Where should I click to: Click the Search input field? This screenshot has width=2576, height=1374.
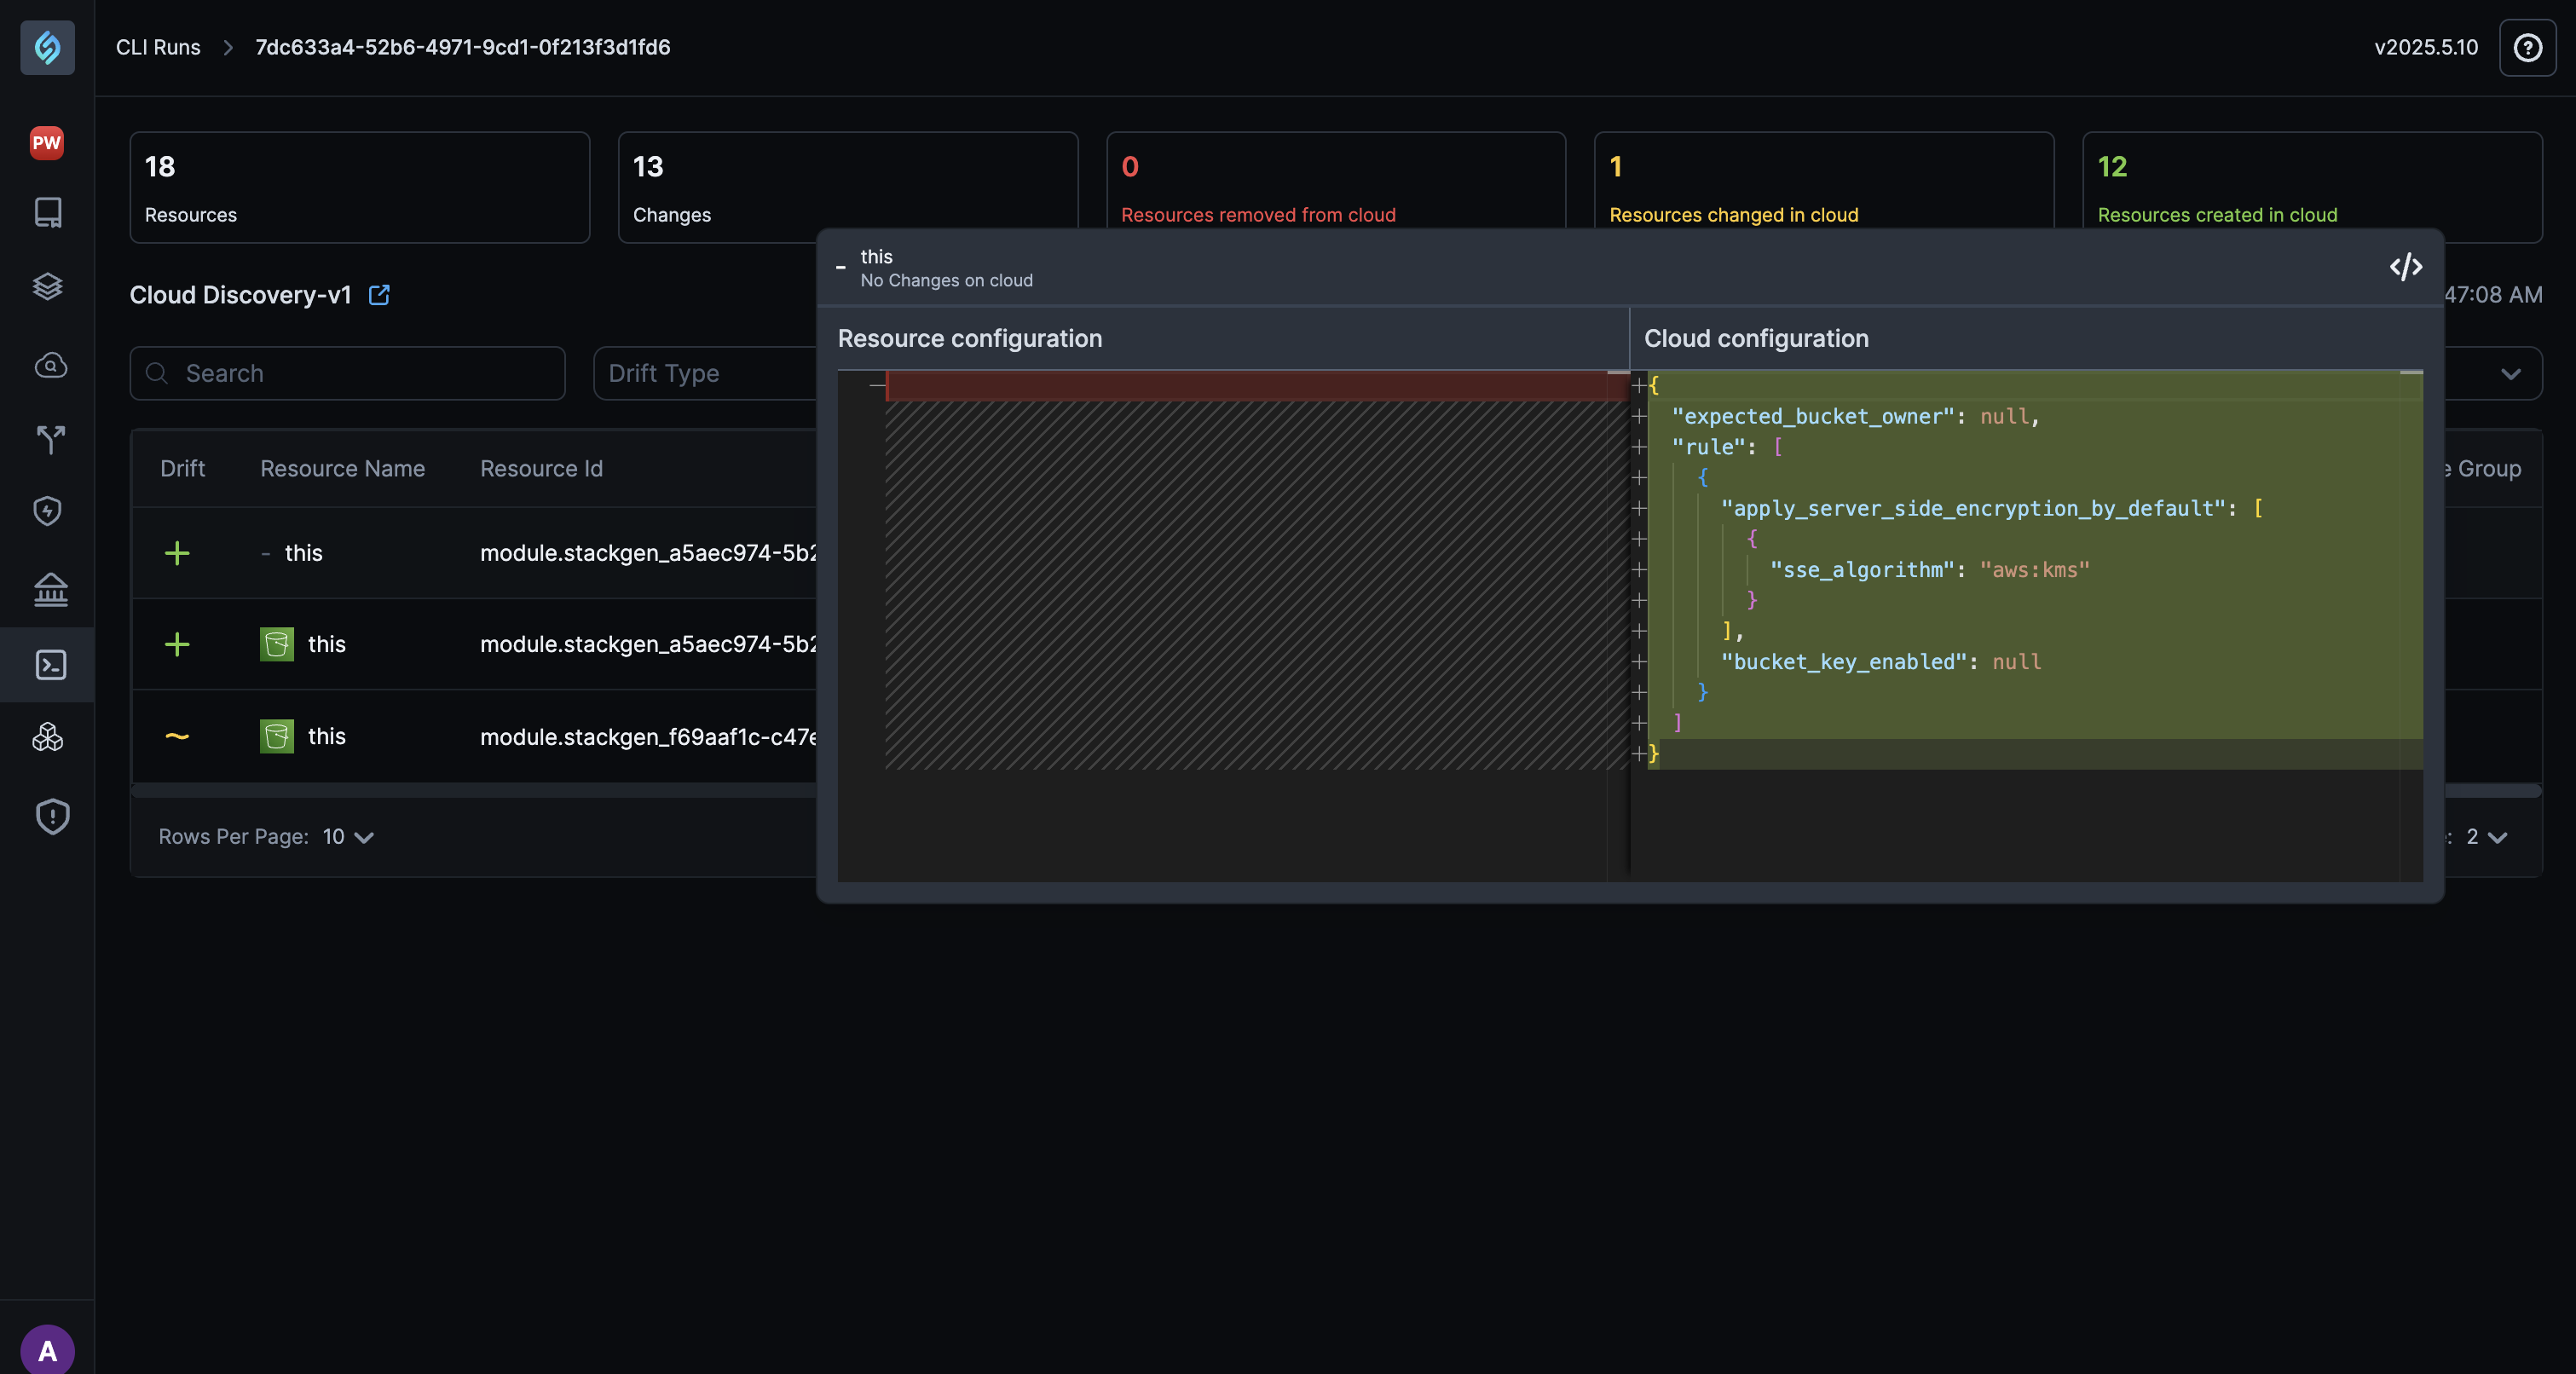[347, 373]
